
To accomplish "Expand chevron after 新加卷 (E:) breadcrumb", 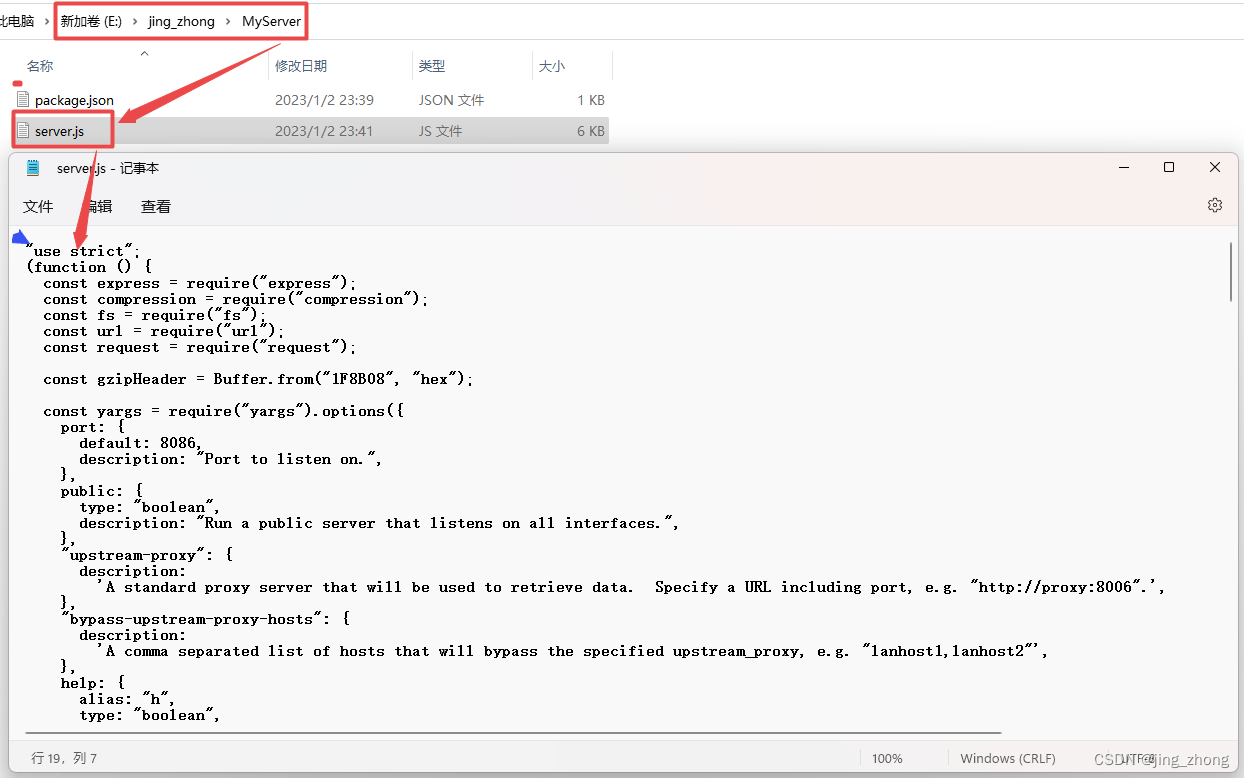I will click(x=135, y=21).
